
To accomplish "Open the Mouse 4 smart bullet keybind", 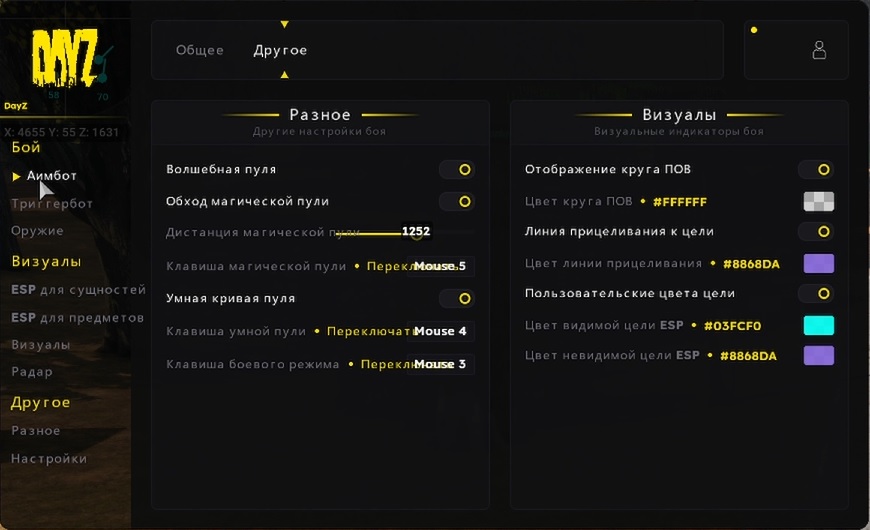I will pos(440,331).
